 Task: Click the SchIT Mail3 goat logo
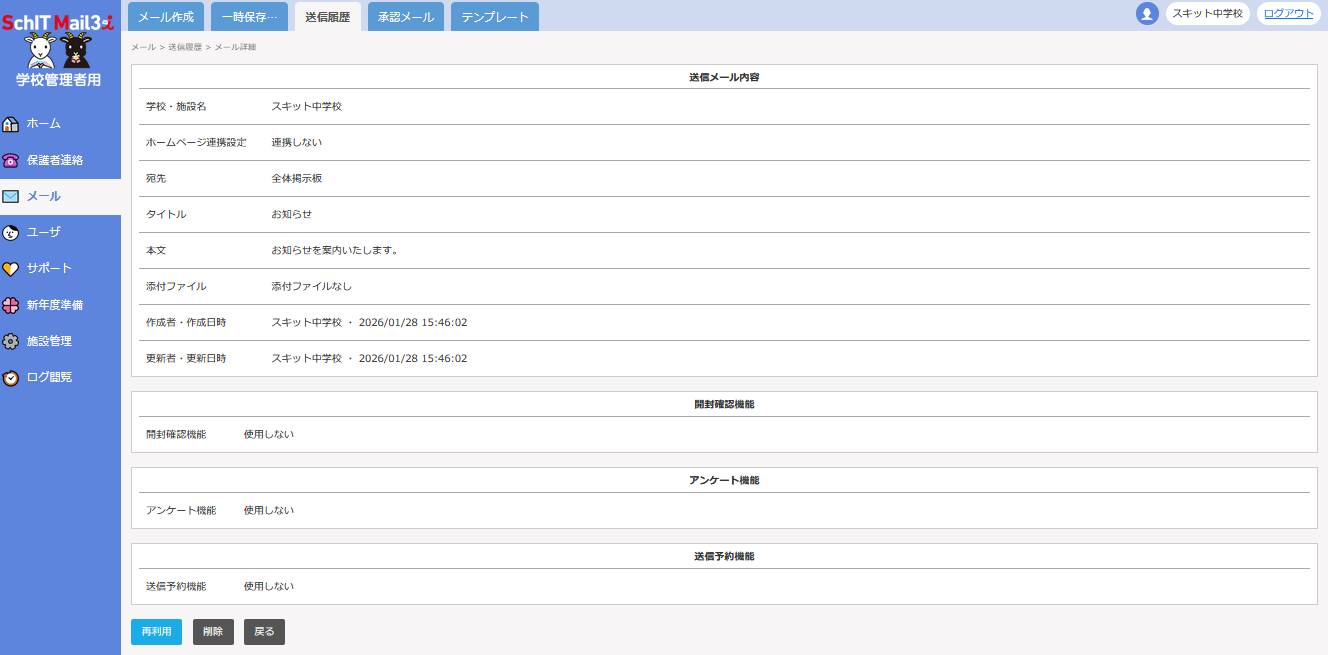(58, 48)
